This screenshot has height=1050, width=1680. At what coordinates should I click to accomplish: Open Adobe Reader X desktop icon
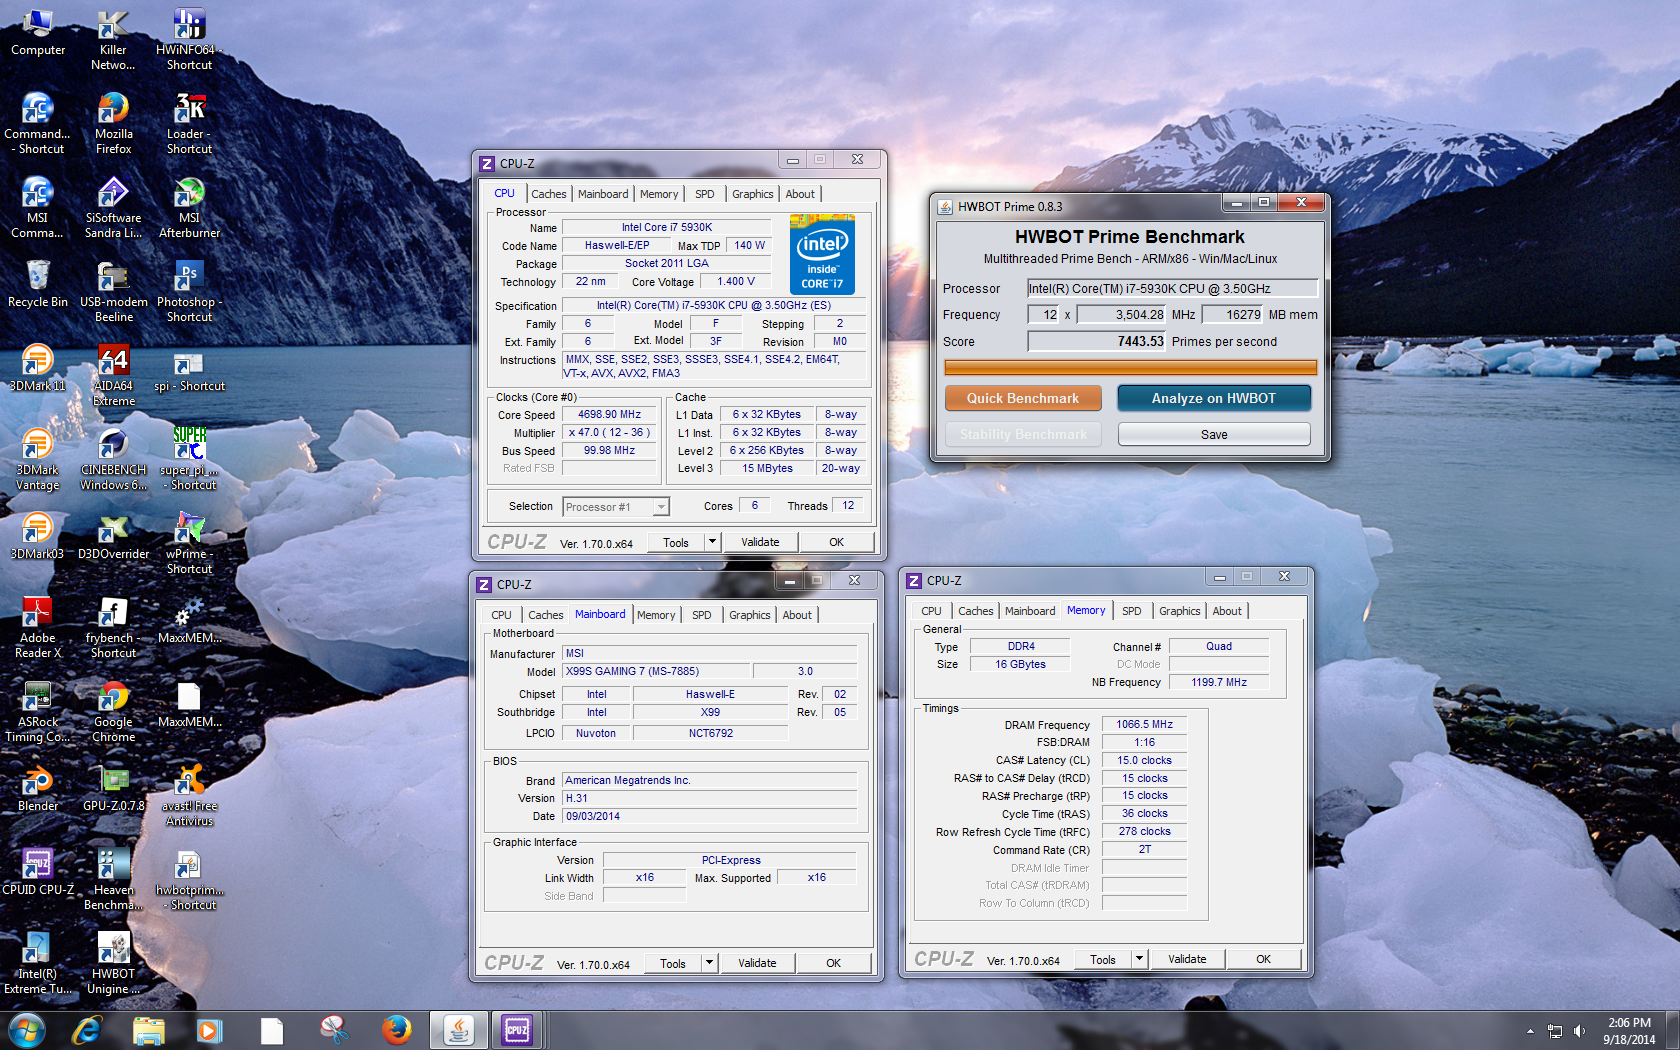(x=38, y=628)
